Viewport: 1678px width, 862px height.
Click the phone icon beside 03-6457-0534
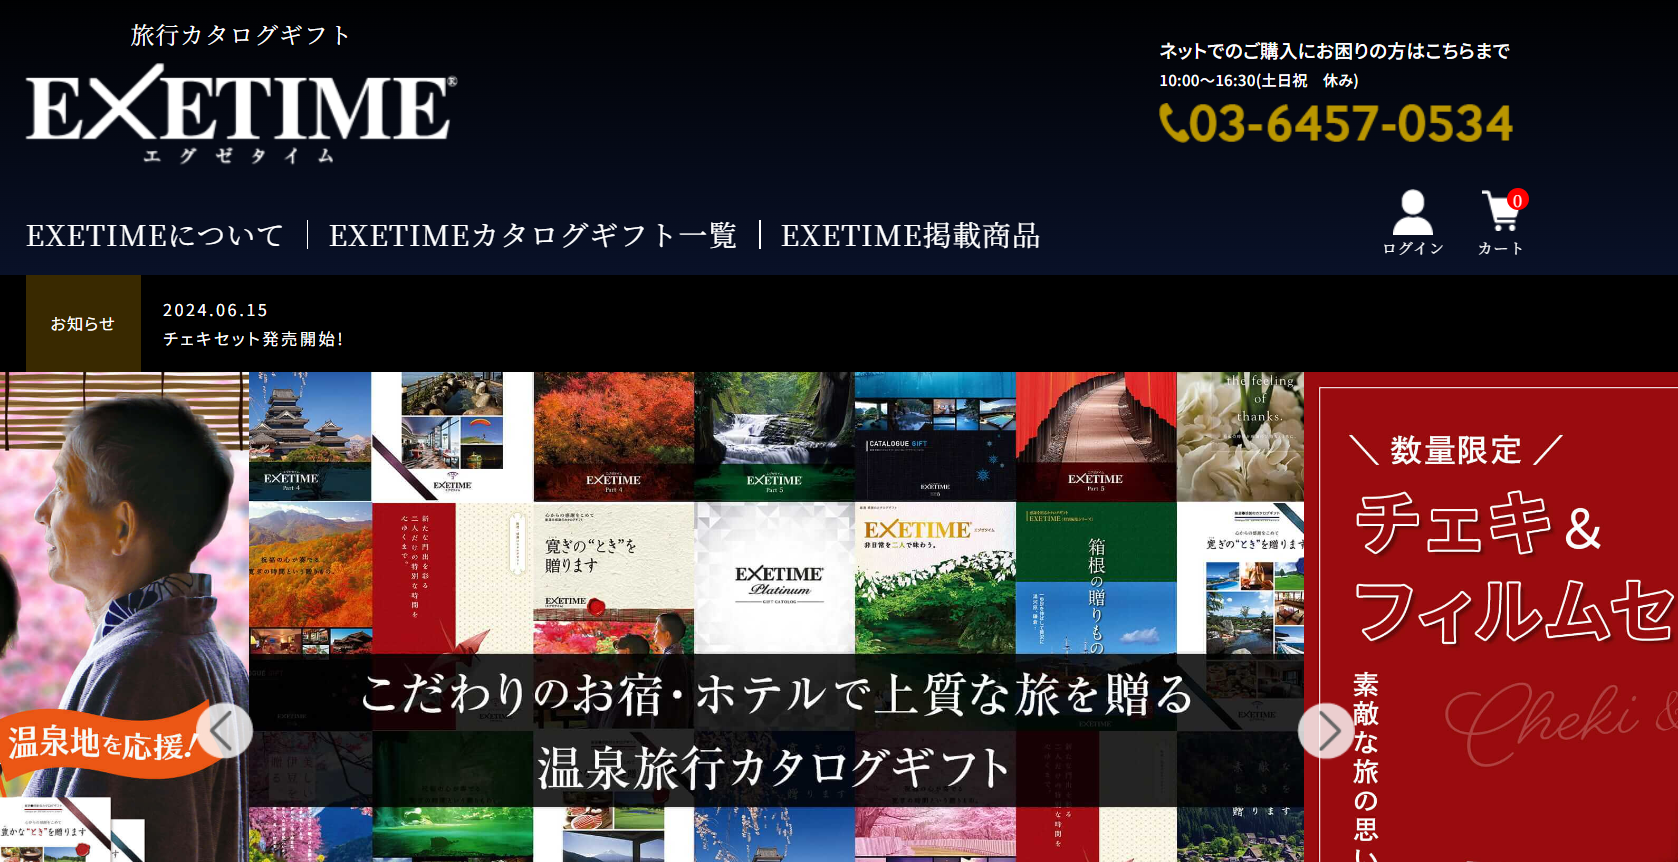pyautogui.click(x=1173, y=124)
